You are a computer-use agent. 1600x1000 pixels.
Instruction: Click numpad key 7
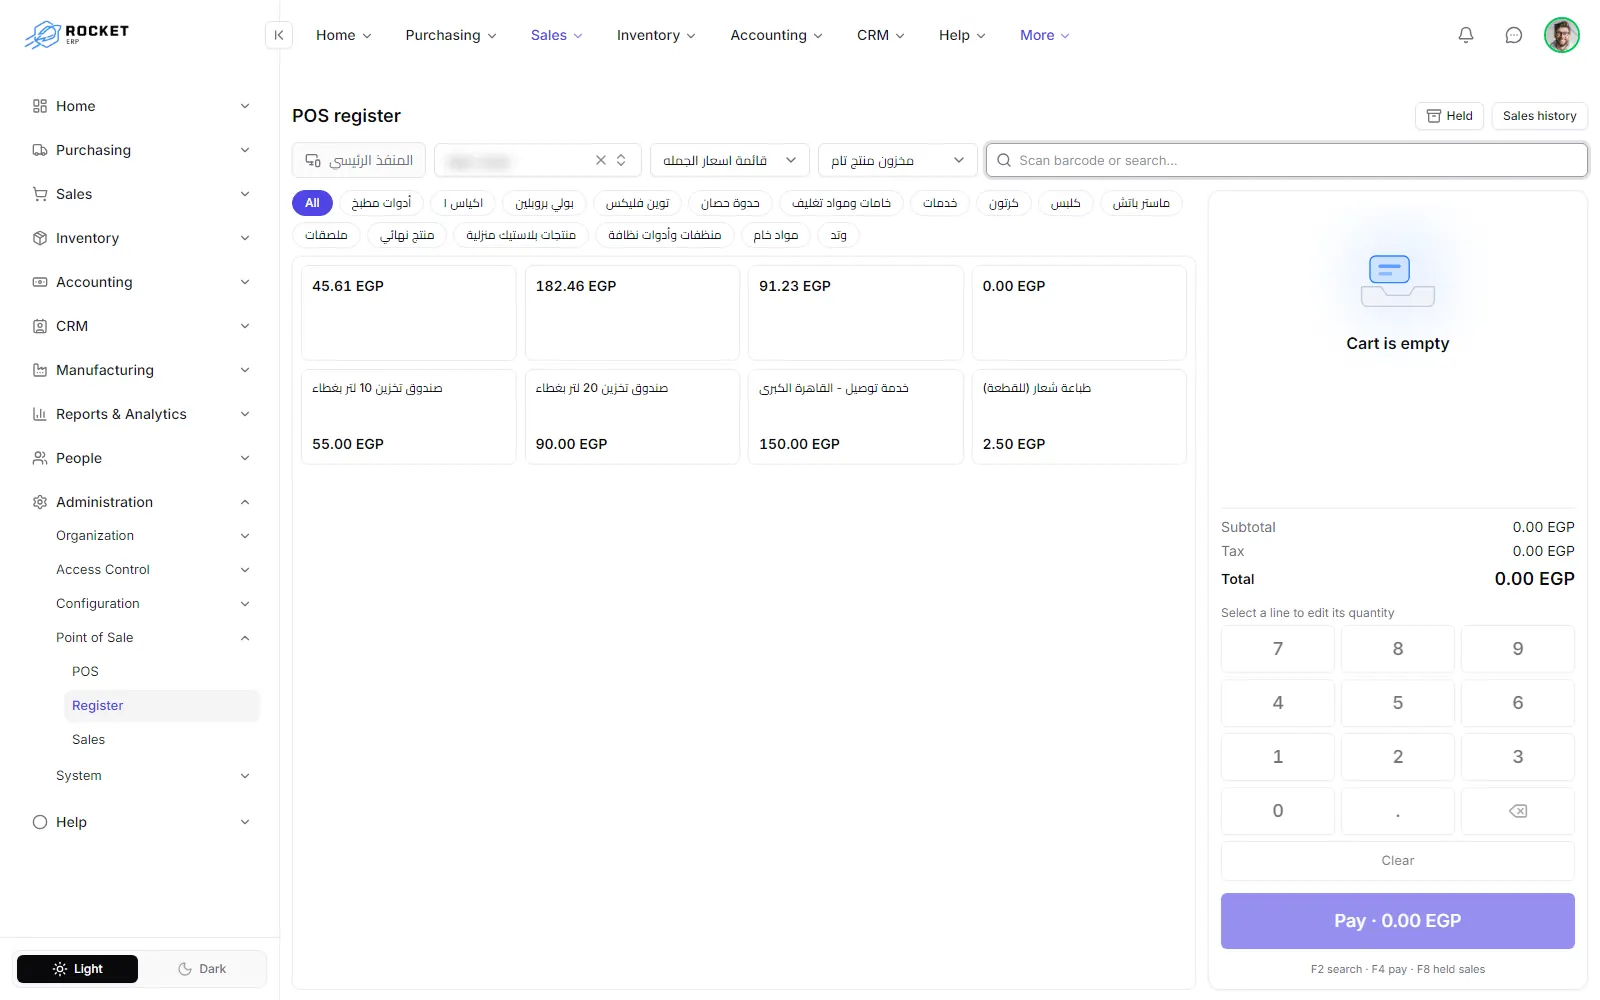pyautogui.click(x=1277, y=649)
